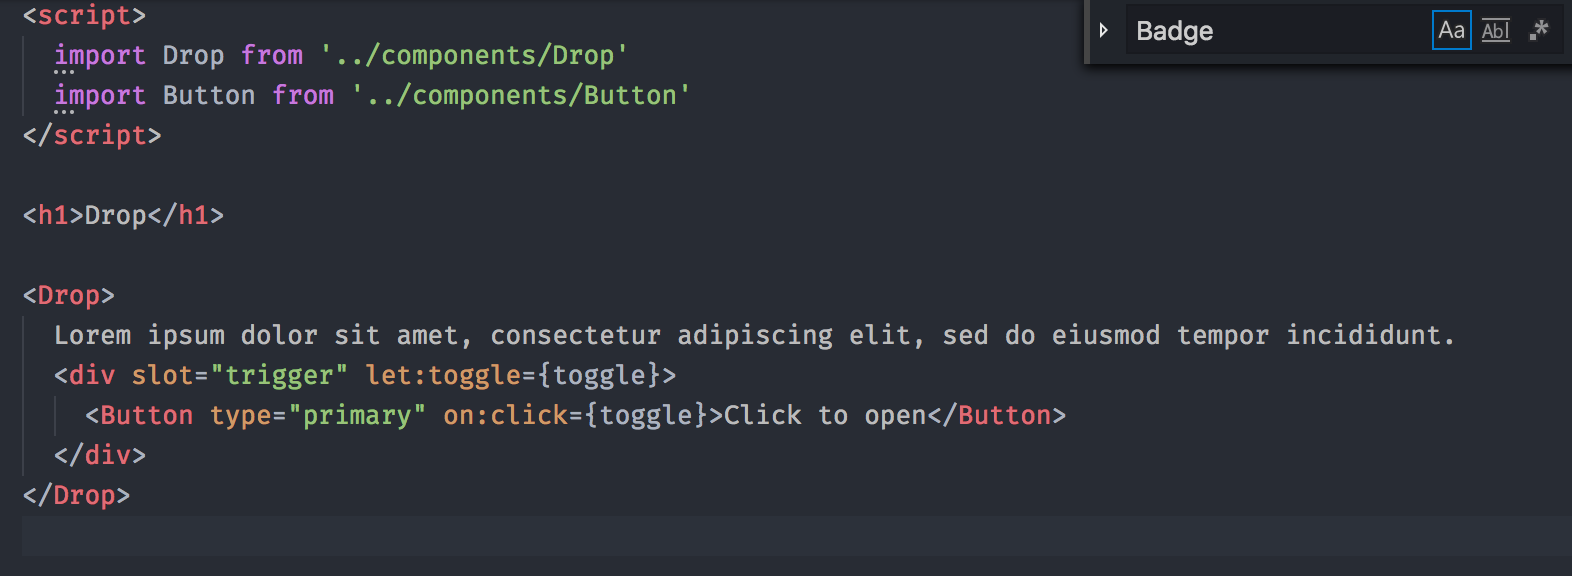The width and height of the screenshot is (1572, 576).
Task: Enable the Match Whole Word option
Action: 1495,30
